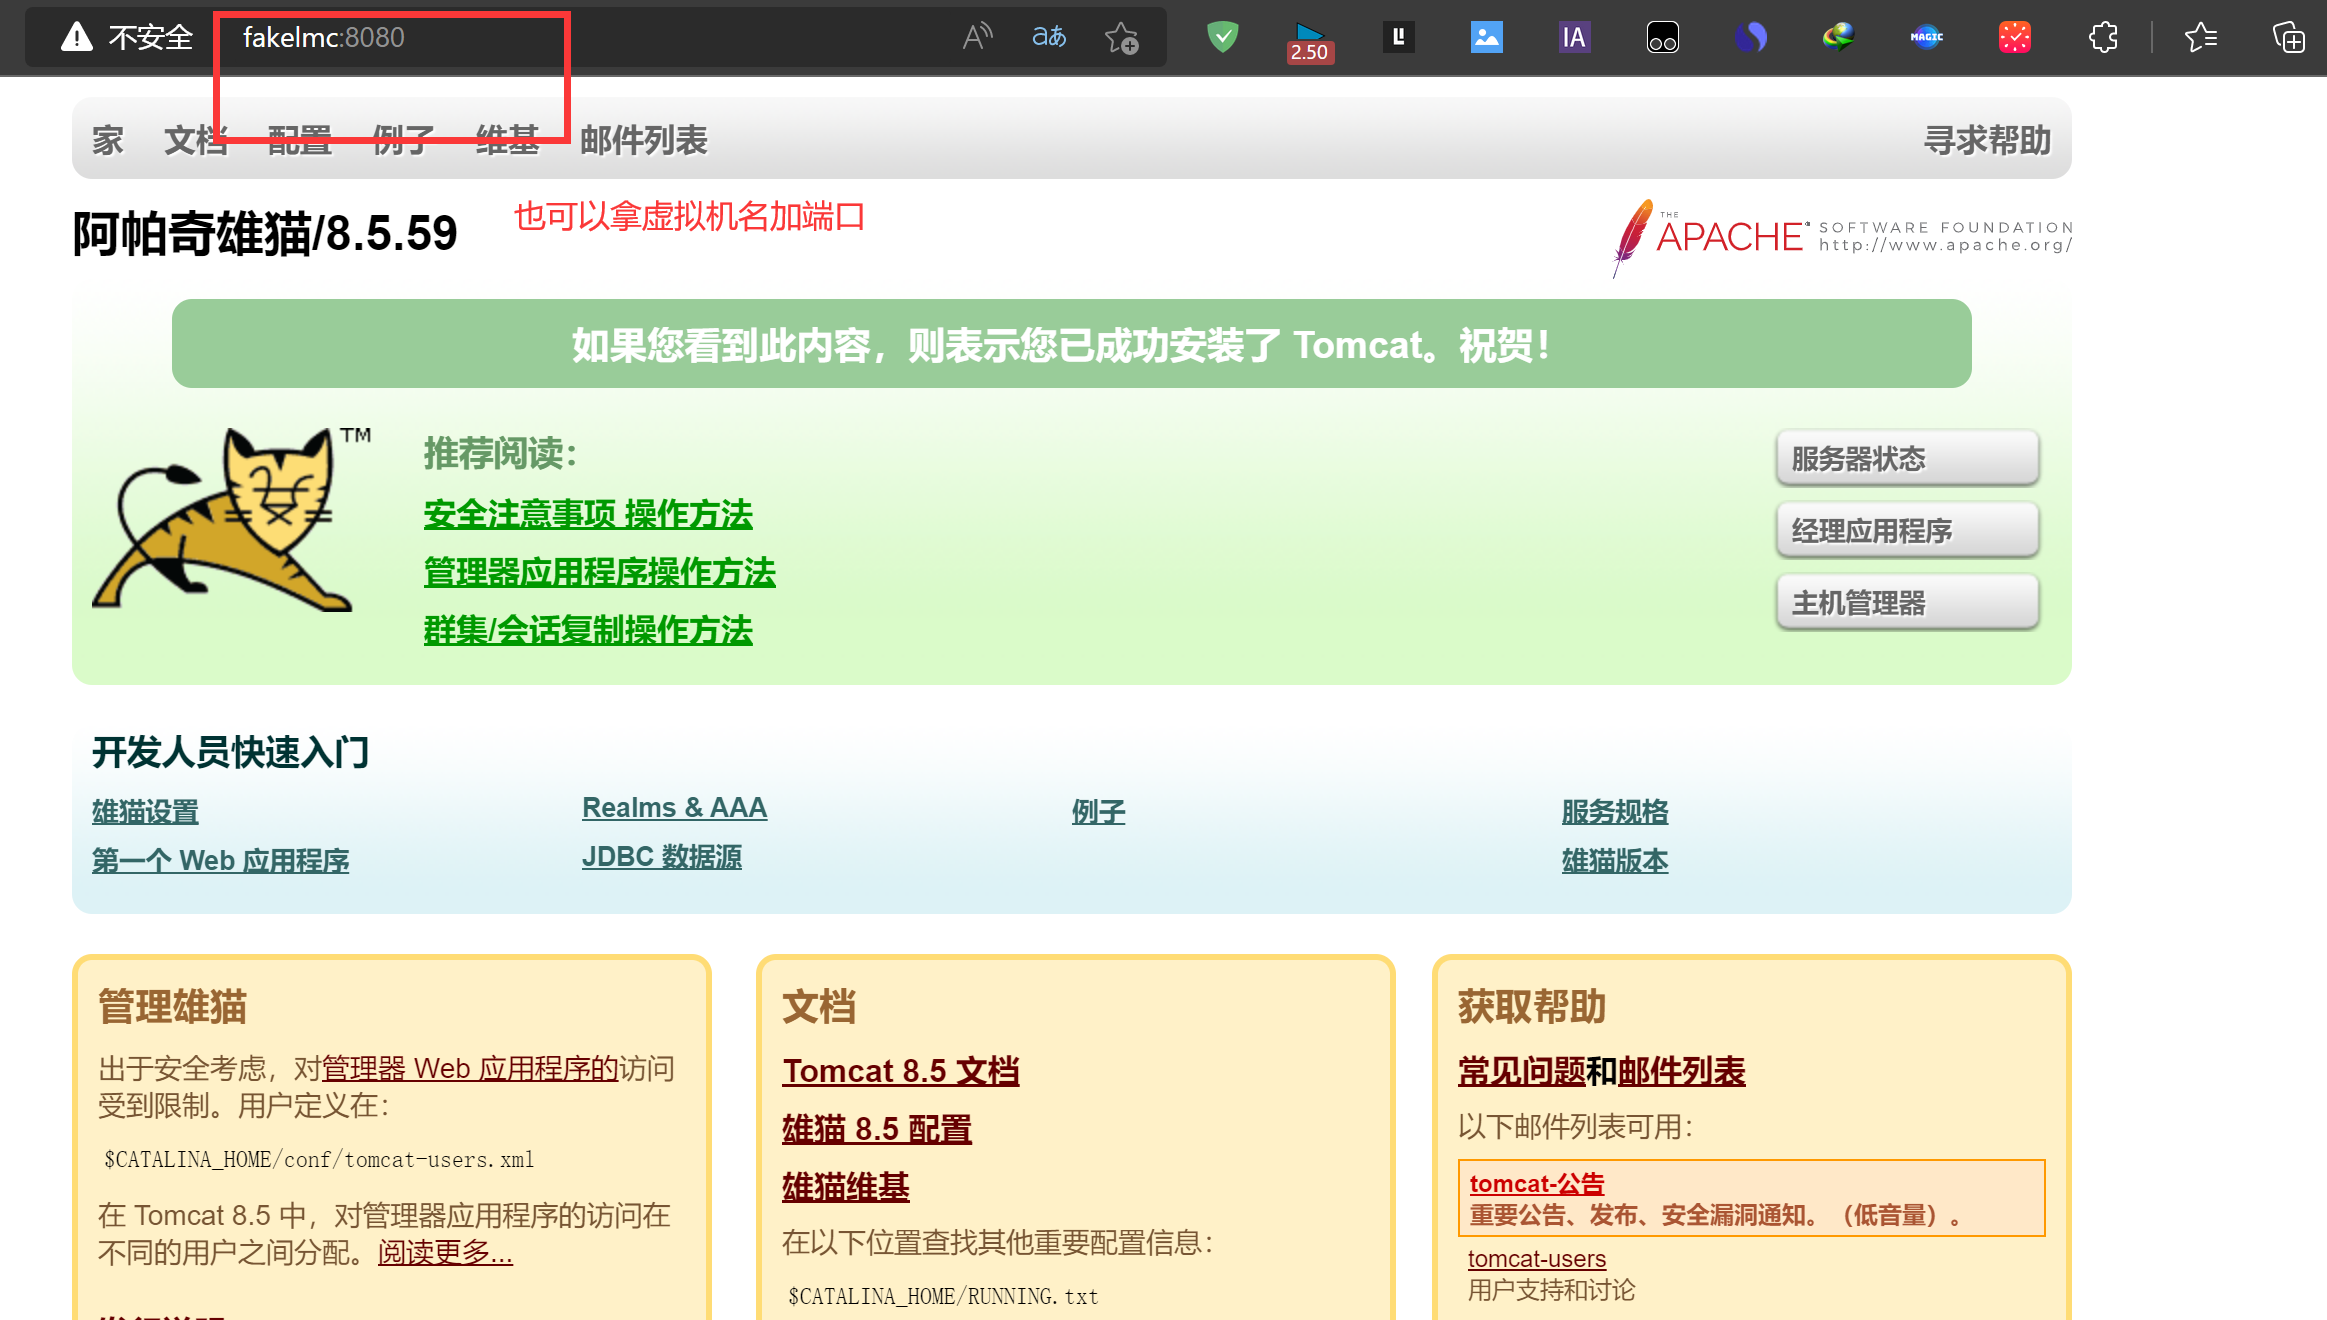Click the IA purple extension icon
This screenshot has height=1320, width=2327.
pos(1574,38)
